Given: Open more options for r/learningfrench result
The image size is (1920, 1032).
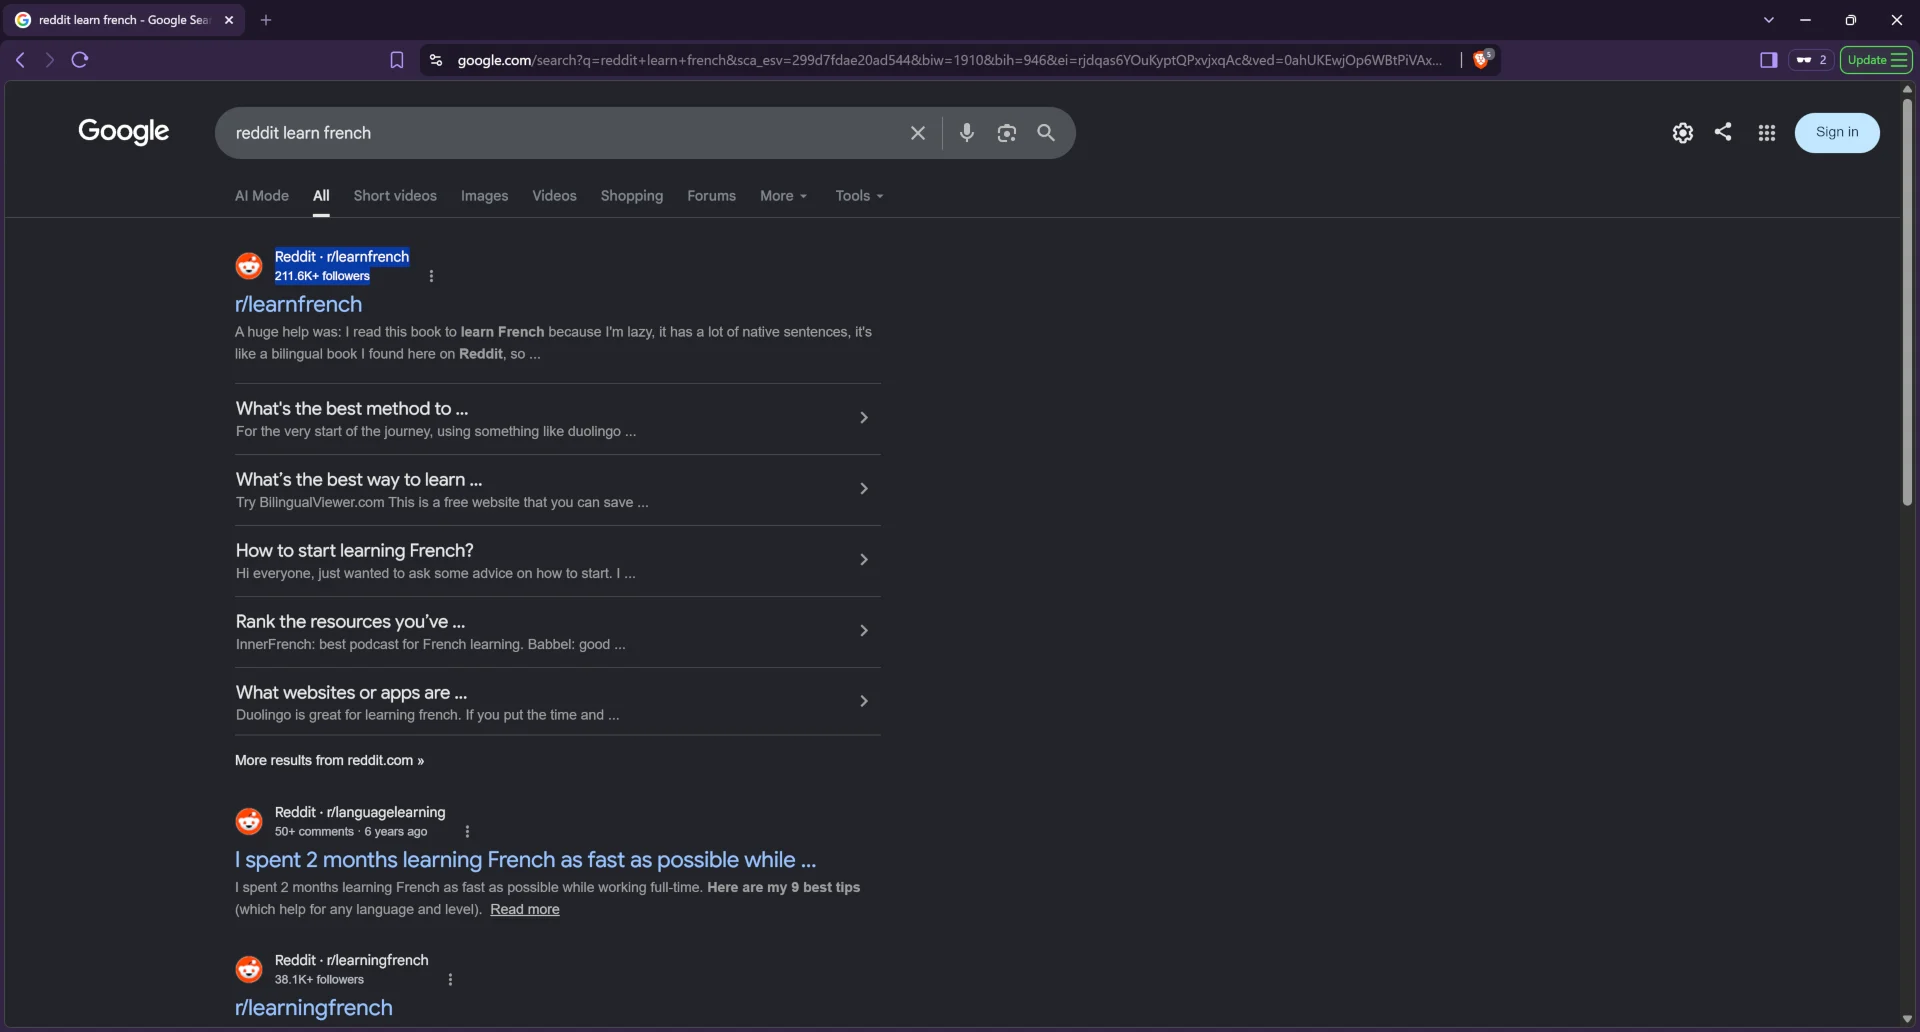Looking at the screenshot, I should 450,980.
